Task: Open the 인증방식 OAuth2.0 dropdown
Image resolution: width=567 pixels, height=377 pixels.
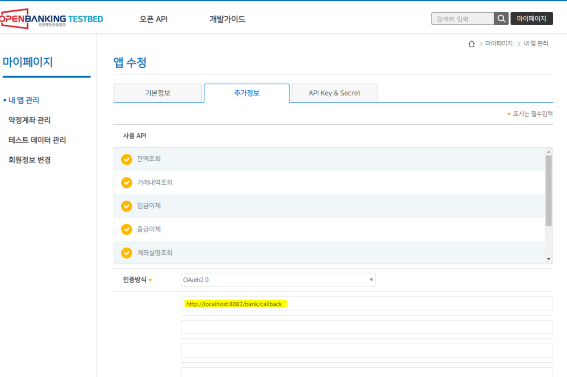Action: [278, 280]
